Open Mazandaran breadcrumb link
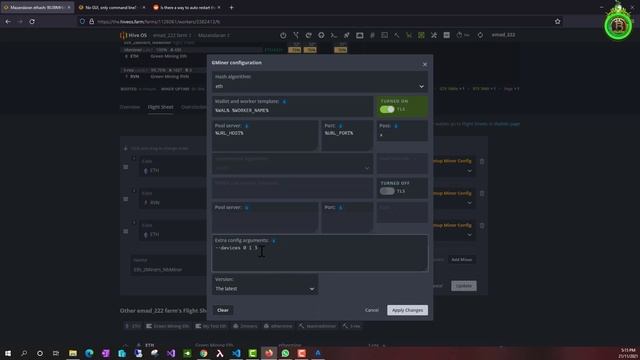This screenshot has height=360, width=640. pos(213,36)
